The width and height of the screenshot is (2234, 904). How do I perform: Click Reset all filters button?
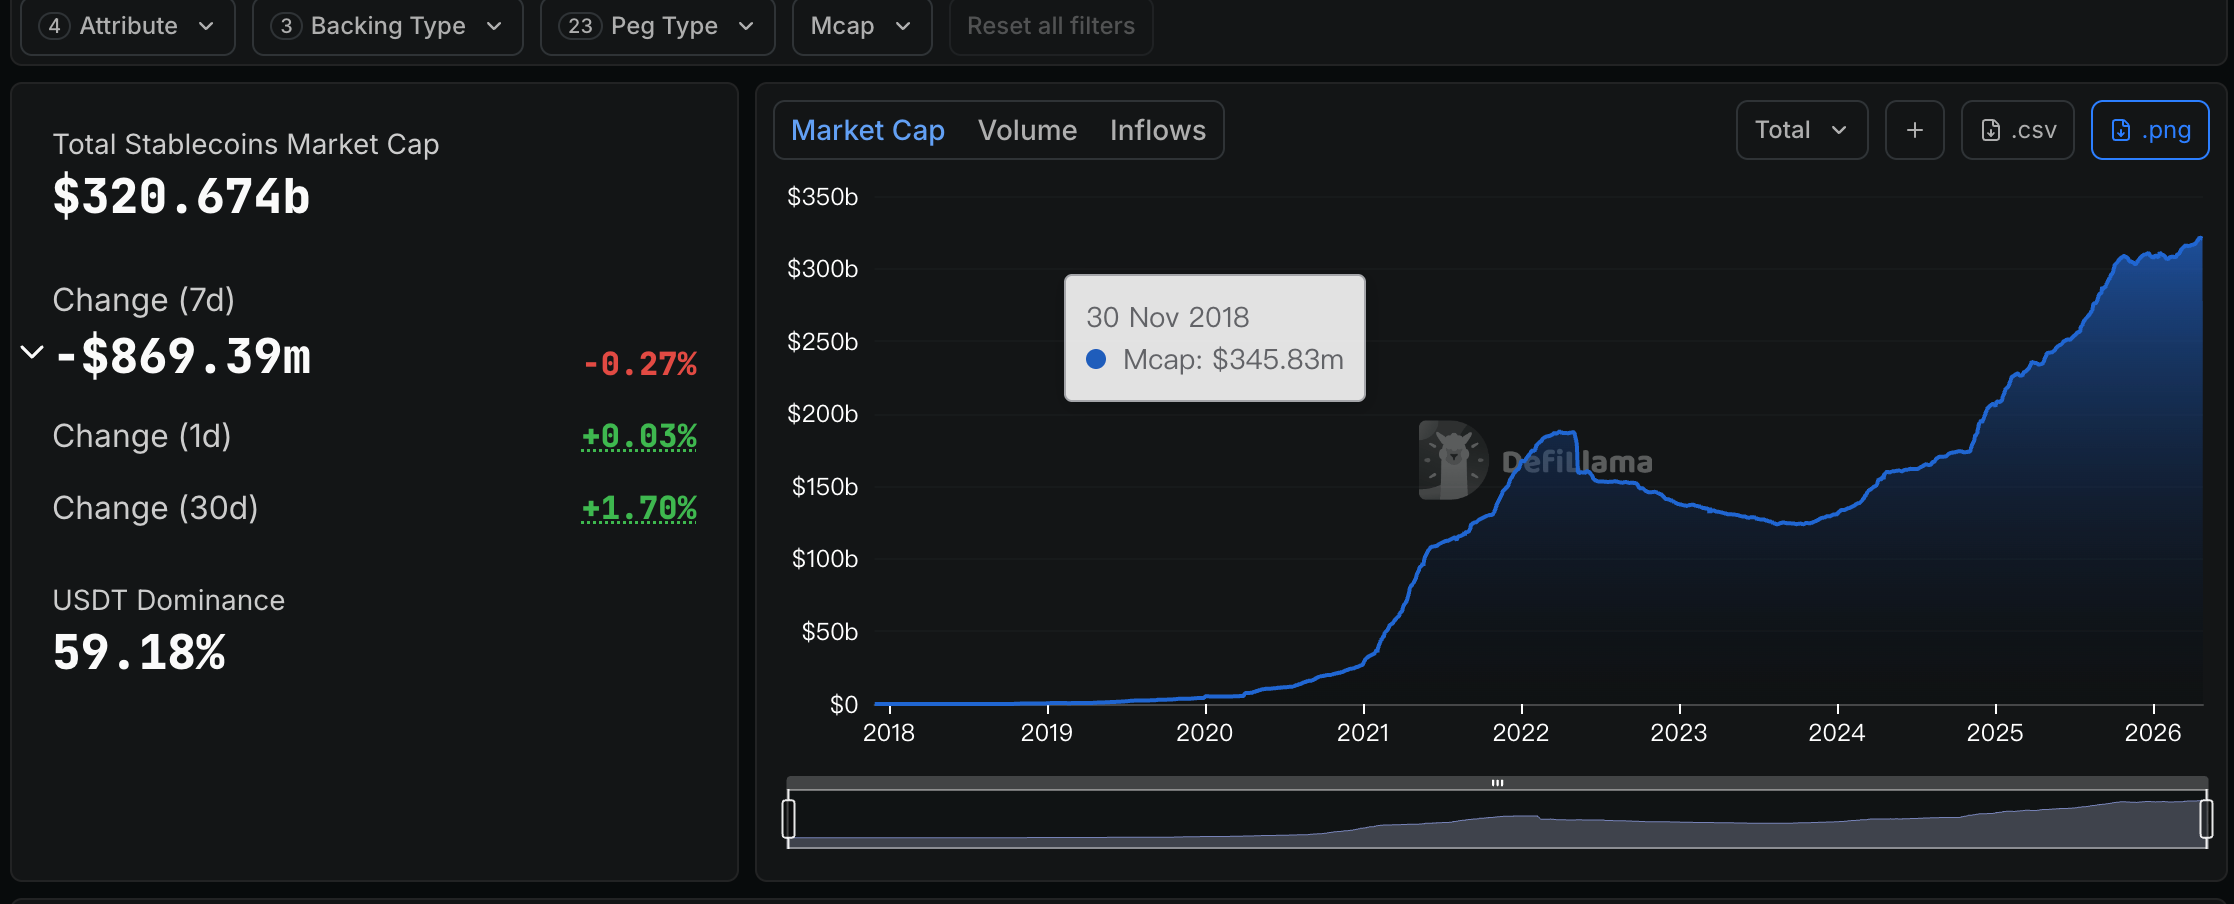1050,26
